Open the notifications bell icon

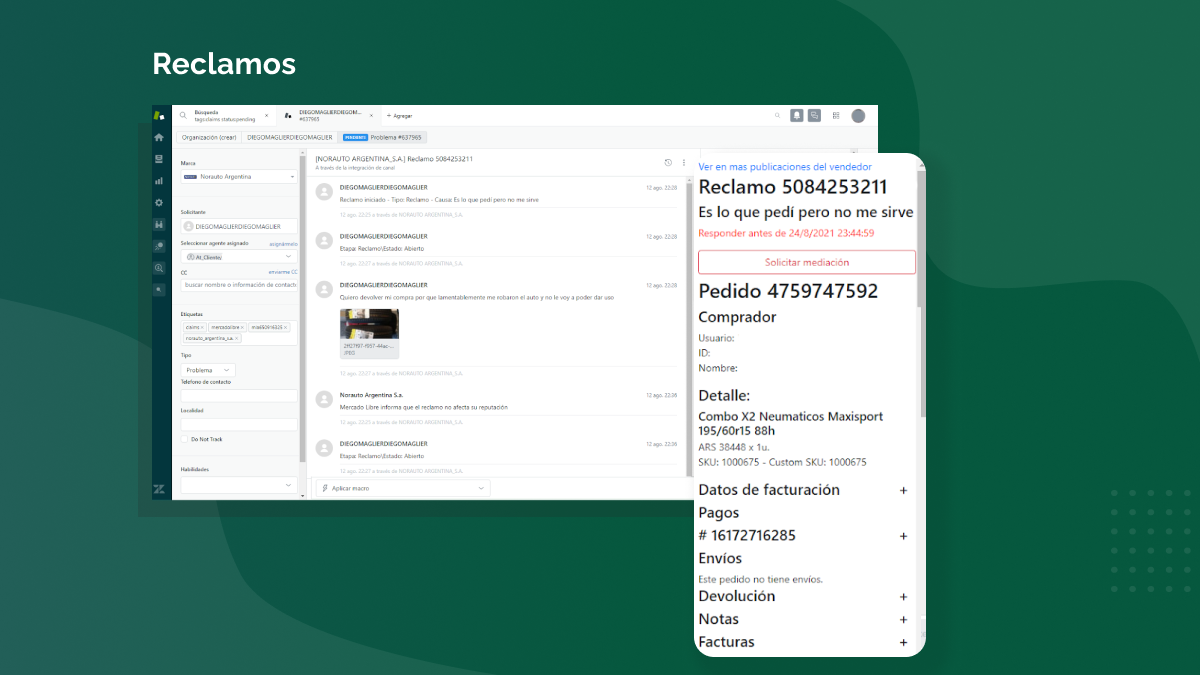click(797, 116)
